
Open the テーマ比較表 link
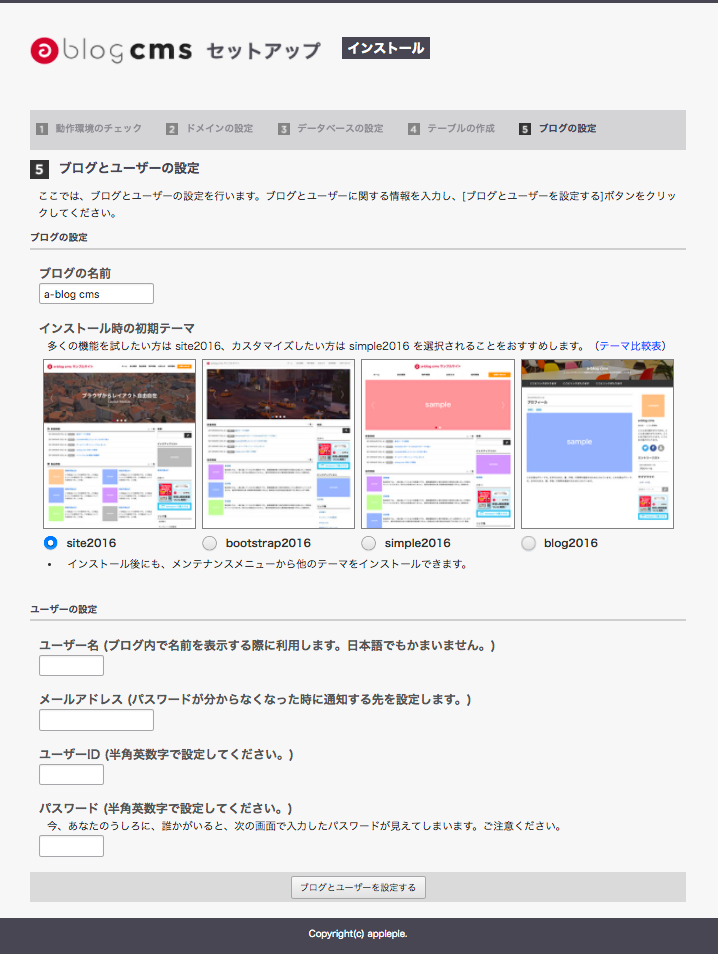point(630,346)
